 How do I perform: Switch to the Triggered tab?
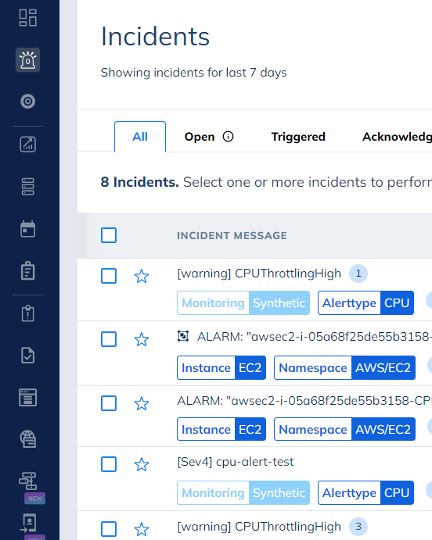[298, 137]
